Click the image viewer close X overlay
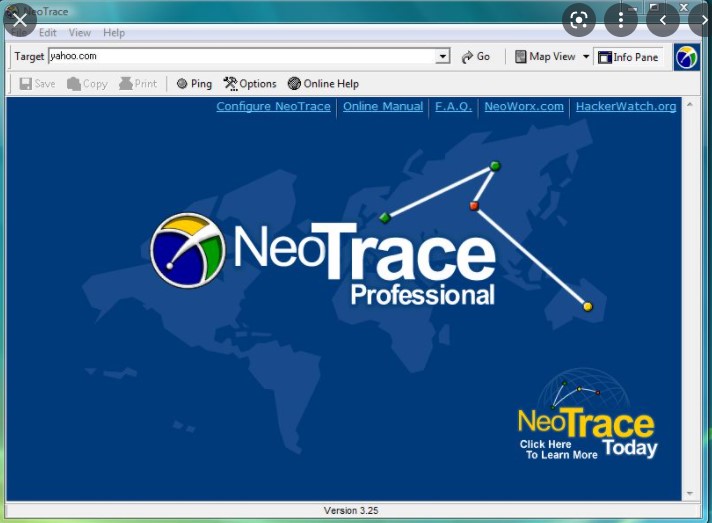Screen dimensions: 712x523 click(x=20, y=20)
